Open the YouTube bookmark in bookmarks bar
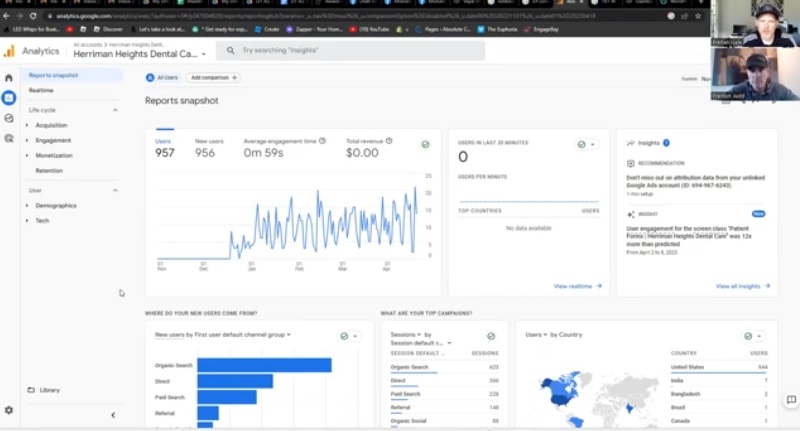Screen dimensions: 800x431 click(x=369, y=29)
